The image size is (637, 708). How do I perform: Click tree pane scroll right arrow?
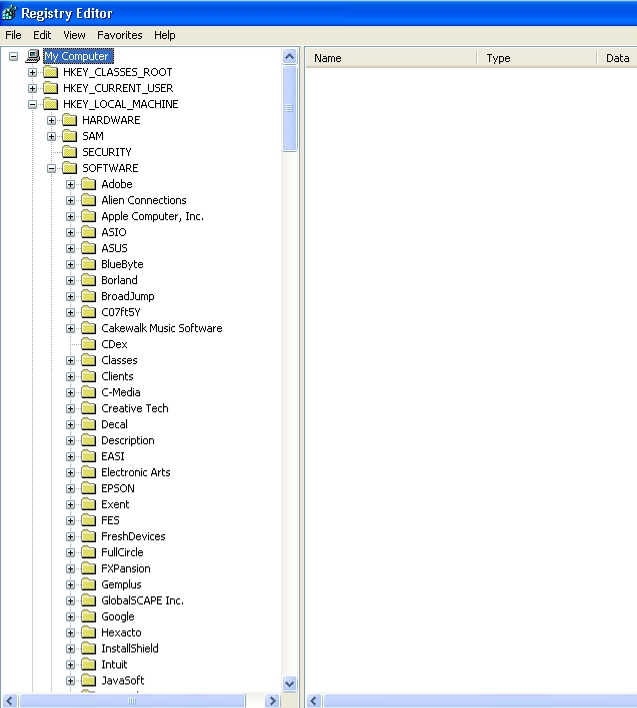coord(272,701)
